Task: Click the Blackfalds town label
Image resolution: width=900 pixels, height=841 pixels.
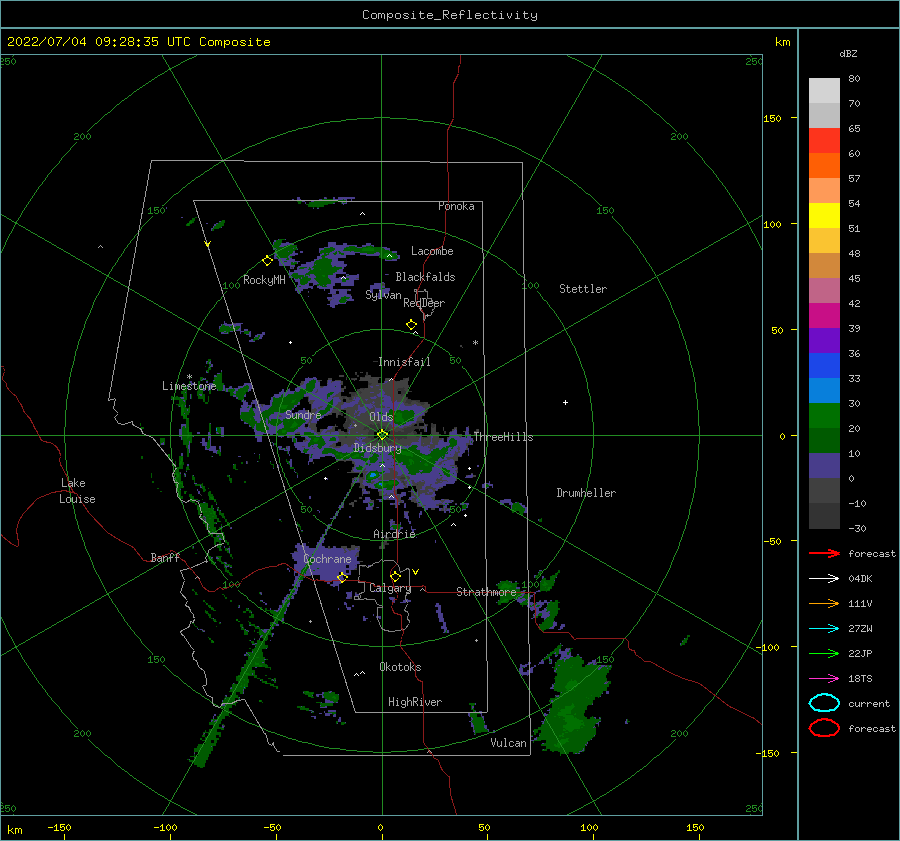Action: [x=425, y=277]
